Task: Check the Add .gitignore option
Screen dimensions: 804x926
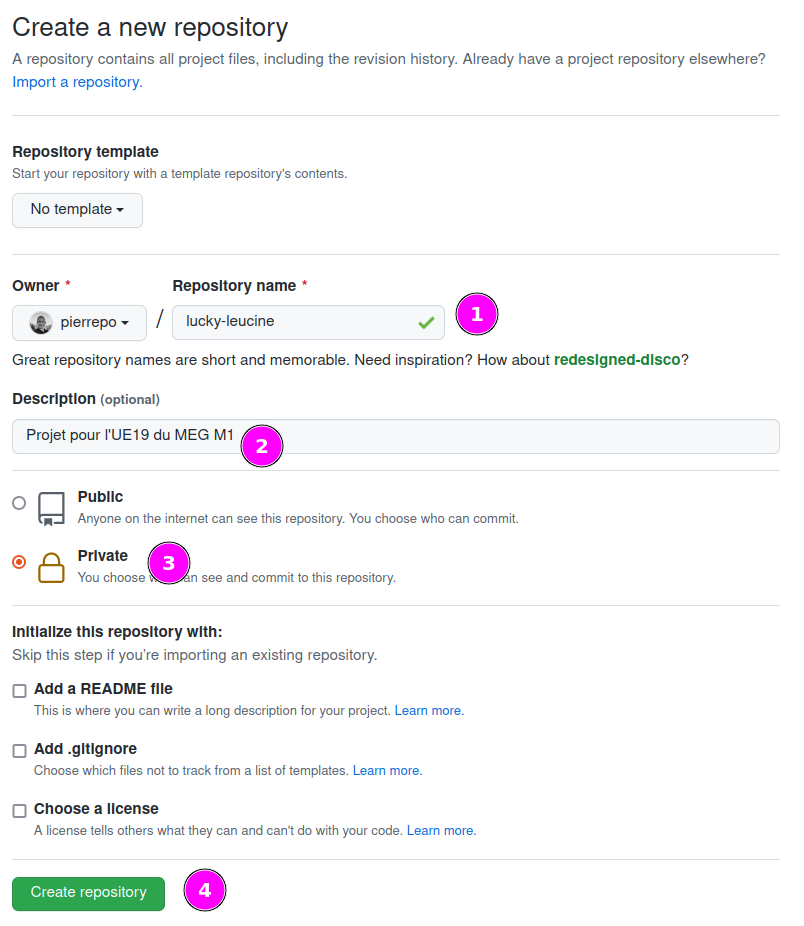Action: coord(19,751)
